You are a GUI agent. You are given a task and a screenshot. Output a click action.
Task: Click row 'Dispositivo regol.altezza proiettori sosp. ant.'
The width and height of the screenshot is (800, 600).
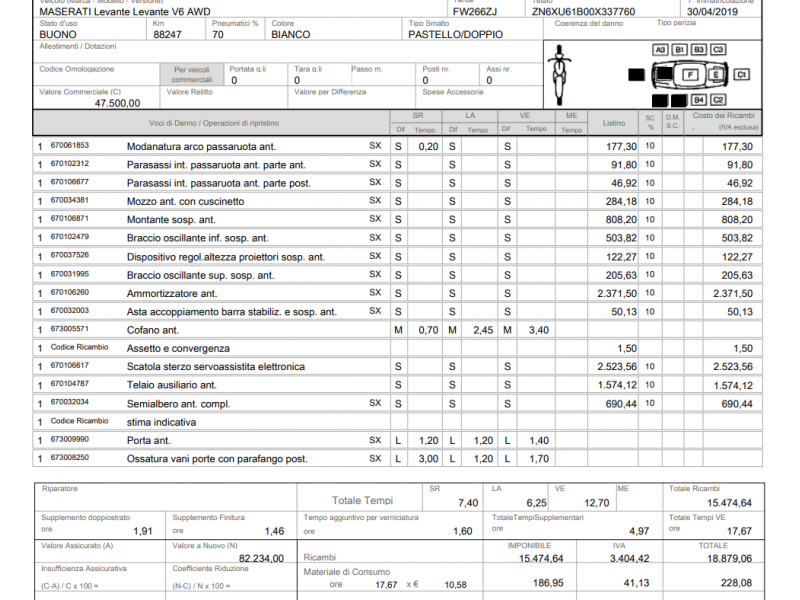point(397,257)
